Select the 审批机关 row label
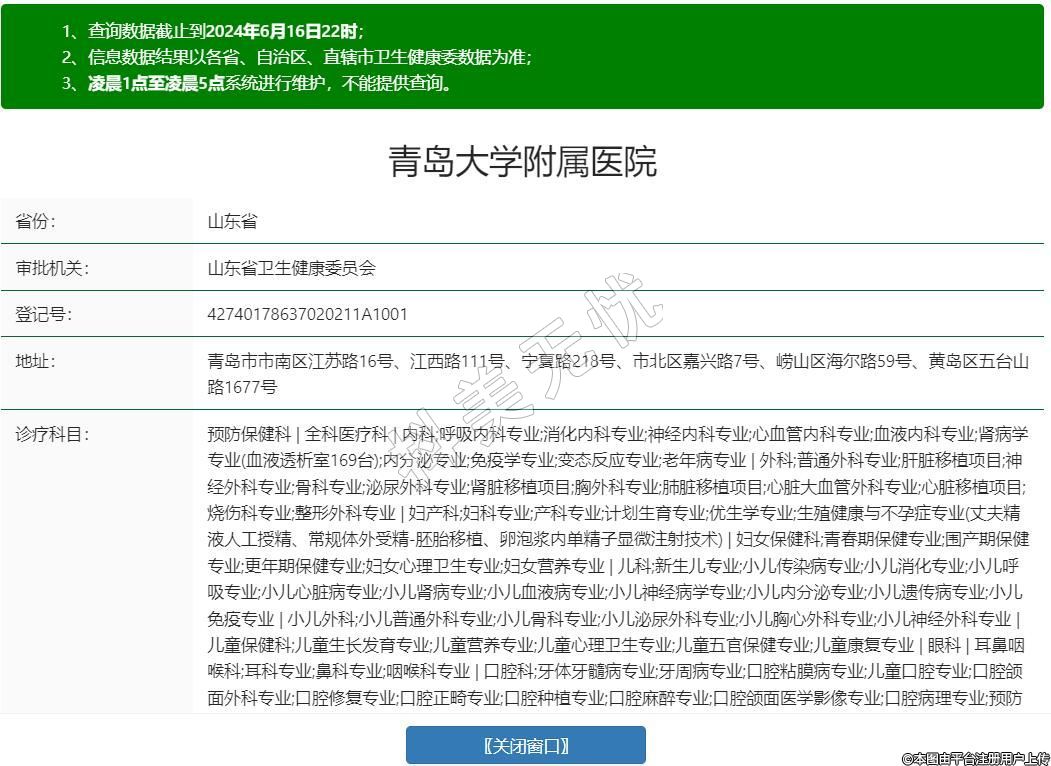1051x766 pixels. pos(52,268)
